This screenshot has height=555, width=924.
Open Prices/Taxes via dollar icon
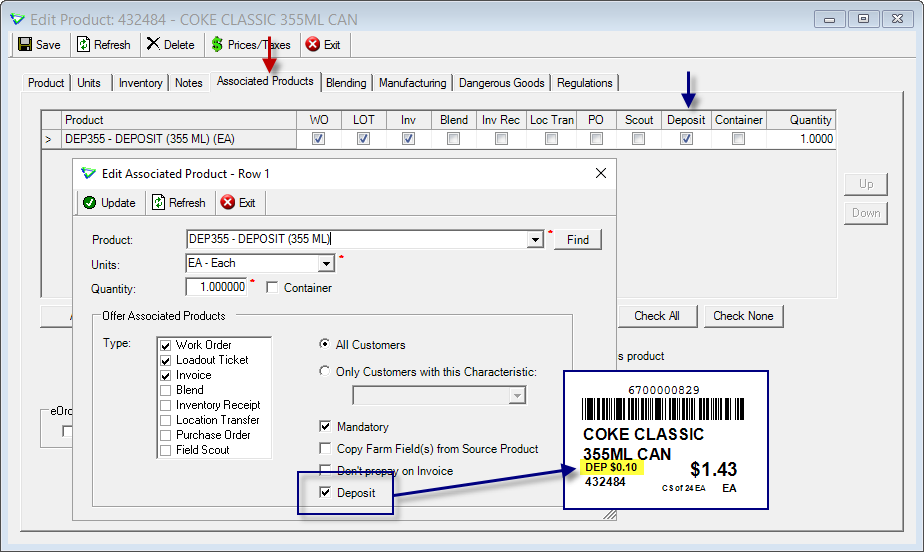point(217,44)
